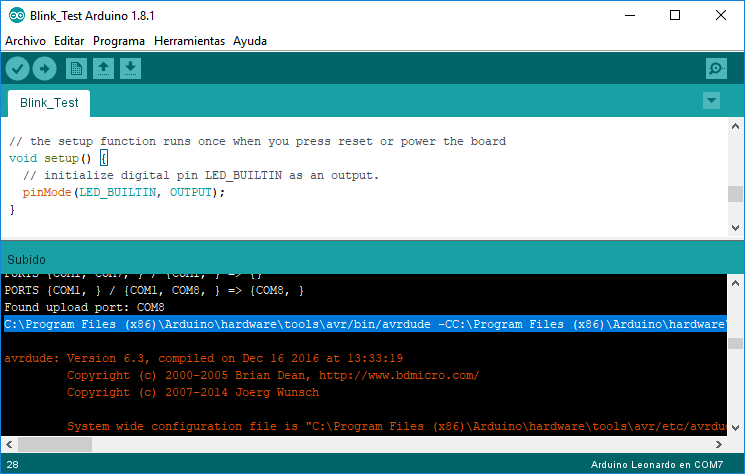Open the Serial Monitor magnifier icon
This screenshot has width=745, height=474.
coord(716,69)
